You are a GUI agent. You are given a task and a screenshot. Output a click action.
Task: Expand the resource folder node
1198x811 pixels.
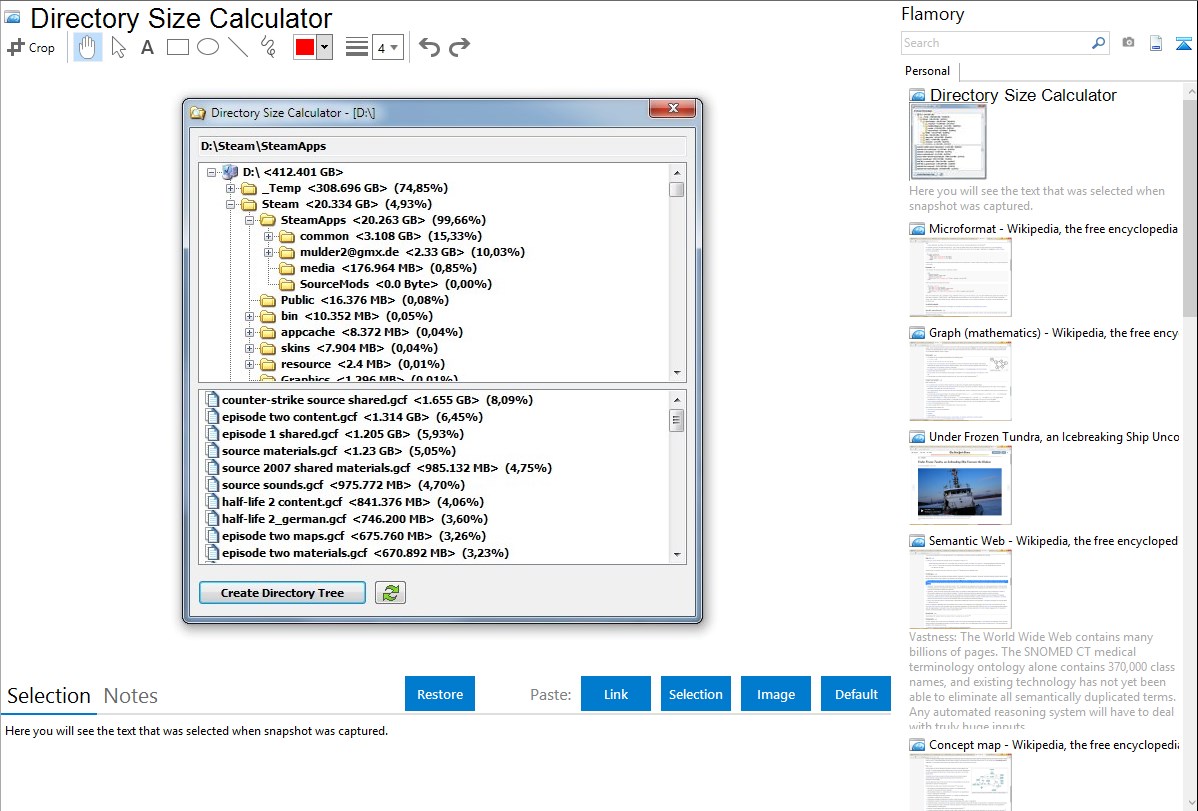[x=250, y=365]
